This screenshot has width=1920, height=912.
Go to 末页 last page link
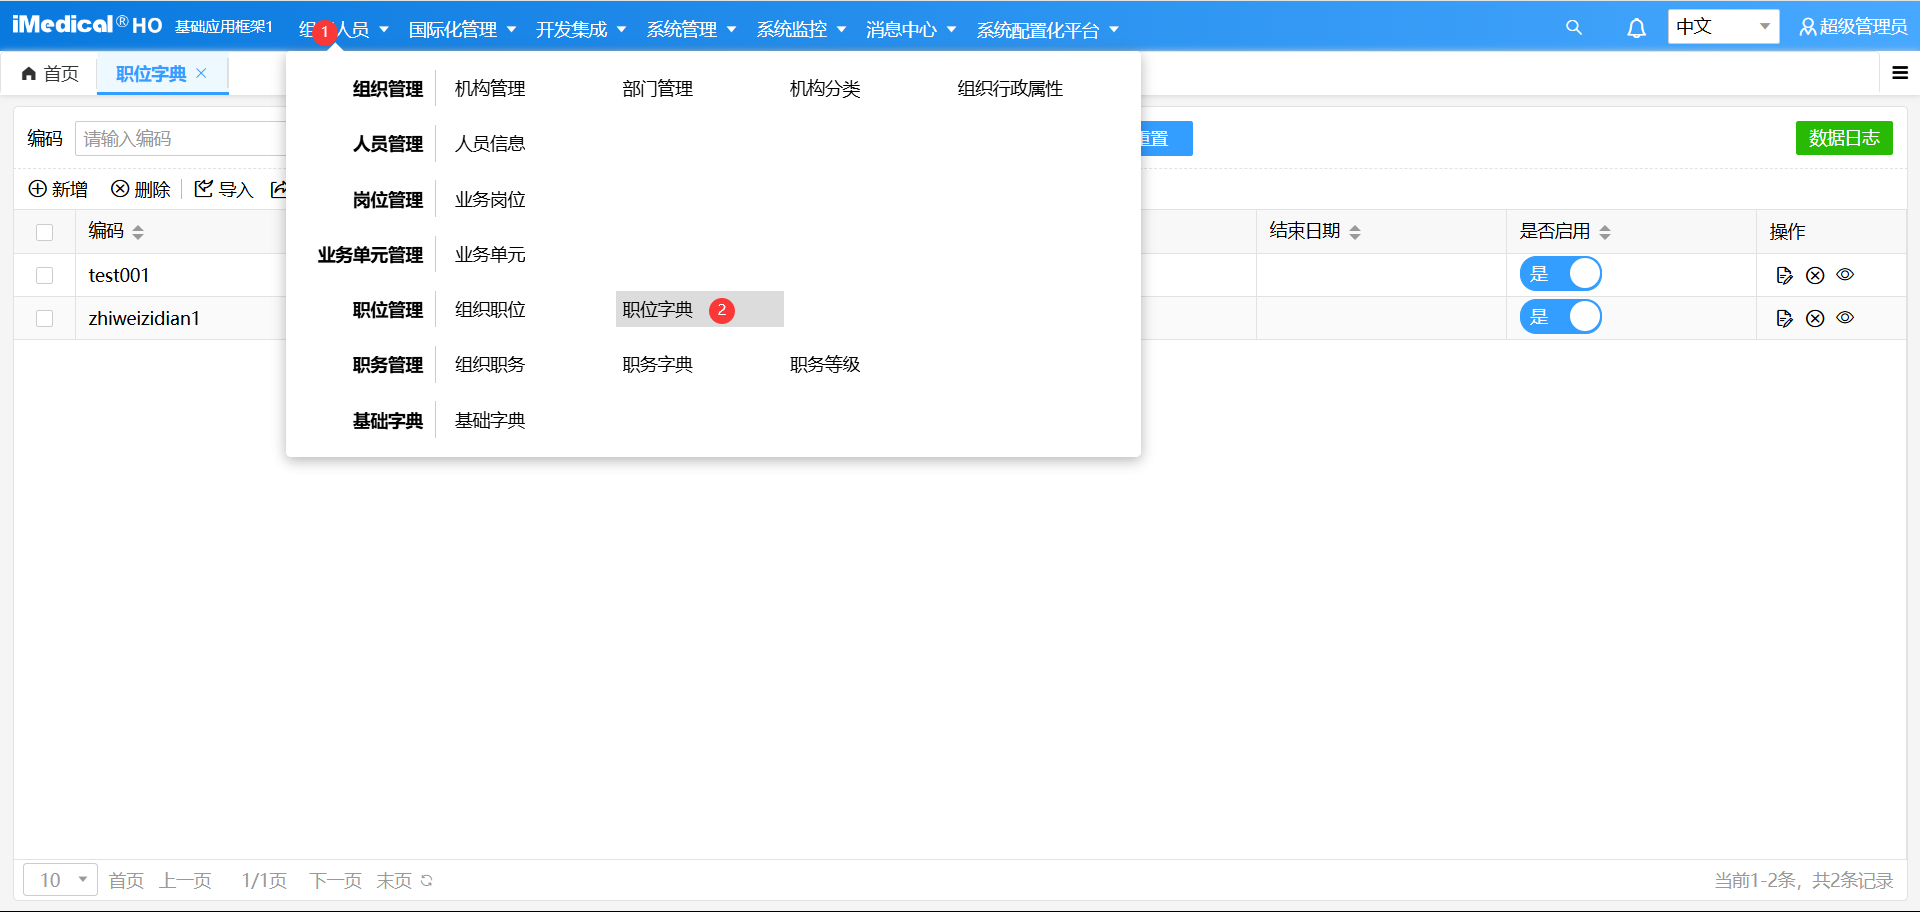(x=394, y=881)
